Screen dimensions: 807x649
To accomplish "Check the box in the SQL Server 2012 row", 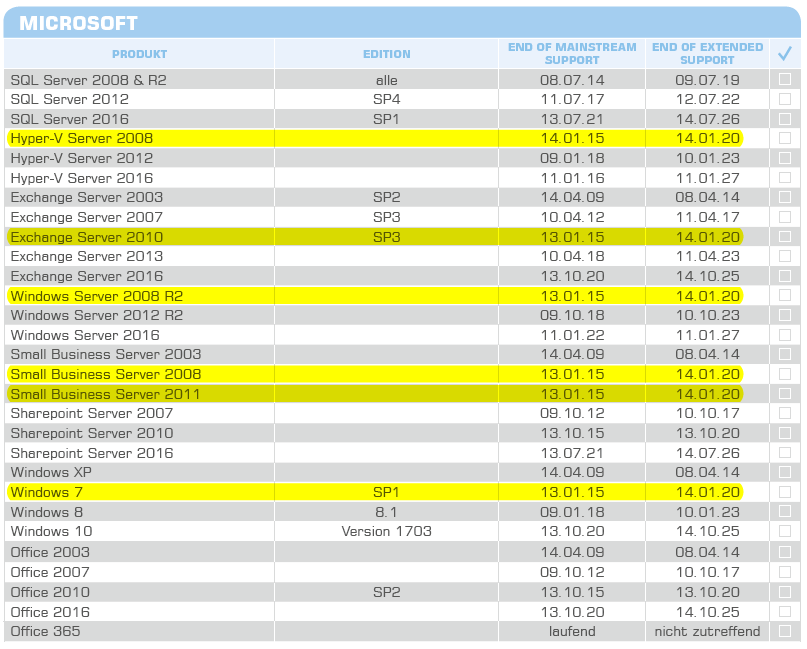I will pyautogui.click(x=785, y=99).
